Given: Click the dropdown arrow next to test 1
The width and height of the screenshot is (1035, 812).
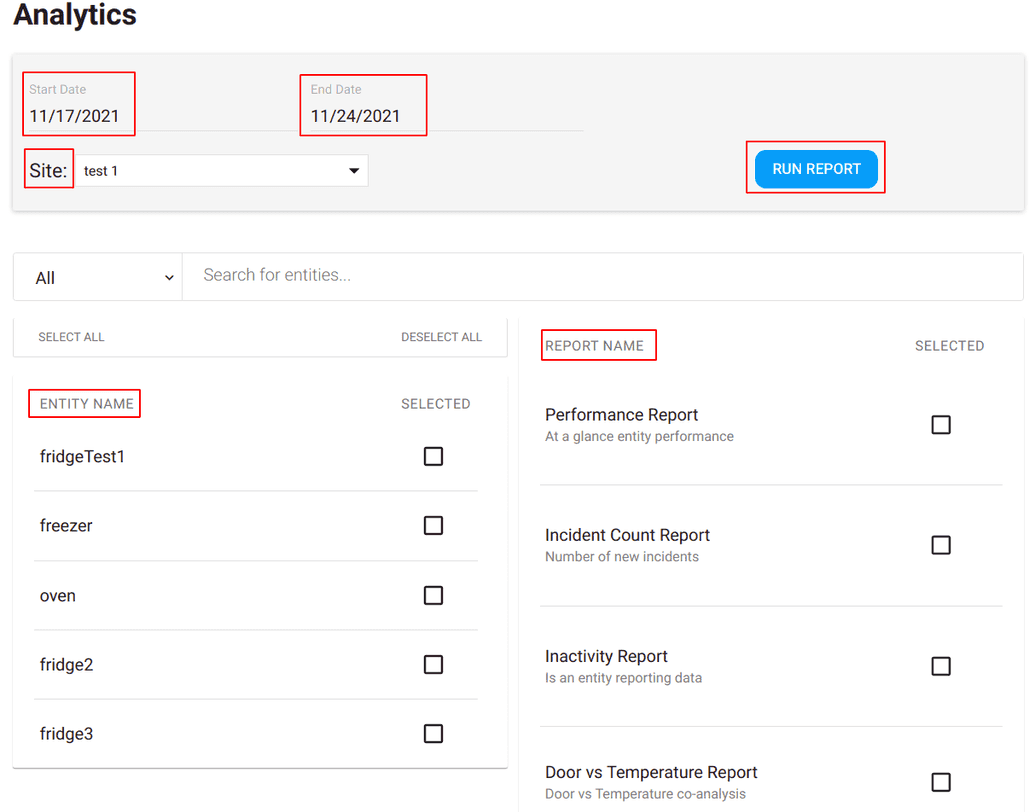Looking at the screenshot, I should (353, 170).
